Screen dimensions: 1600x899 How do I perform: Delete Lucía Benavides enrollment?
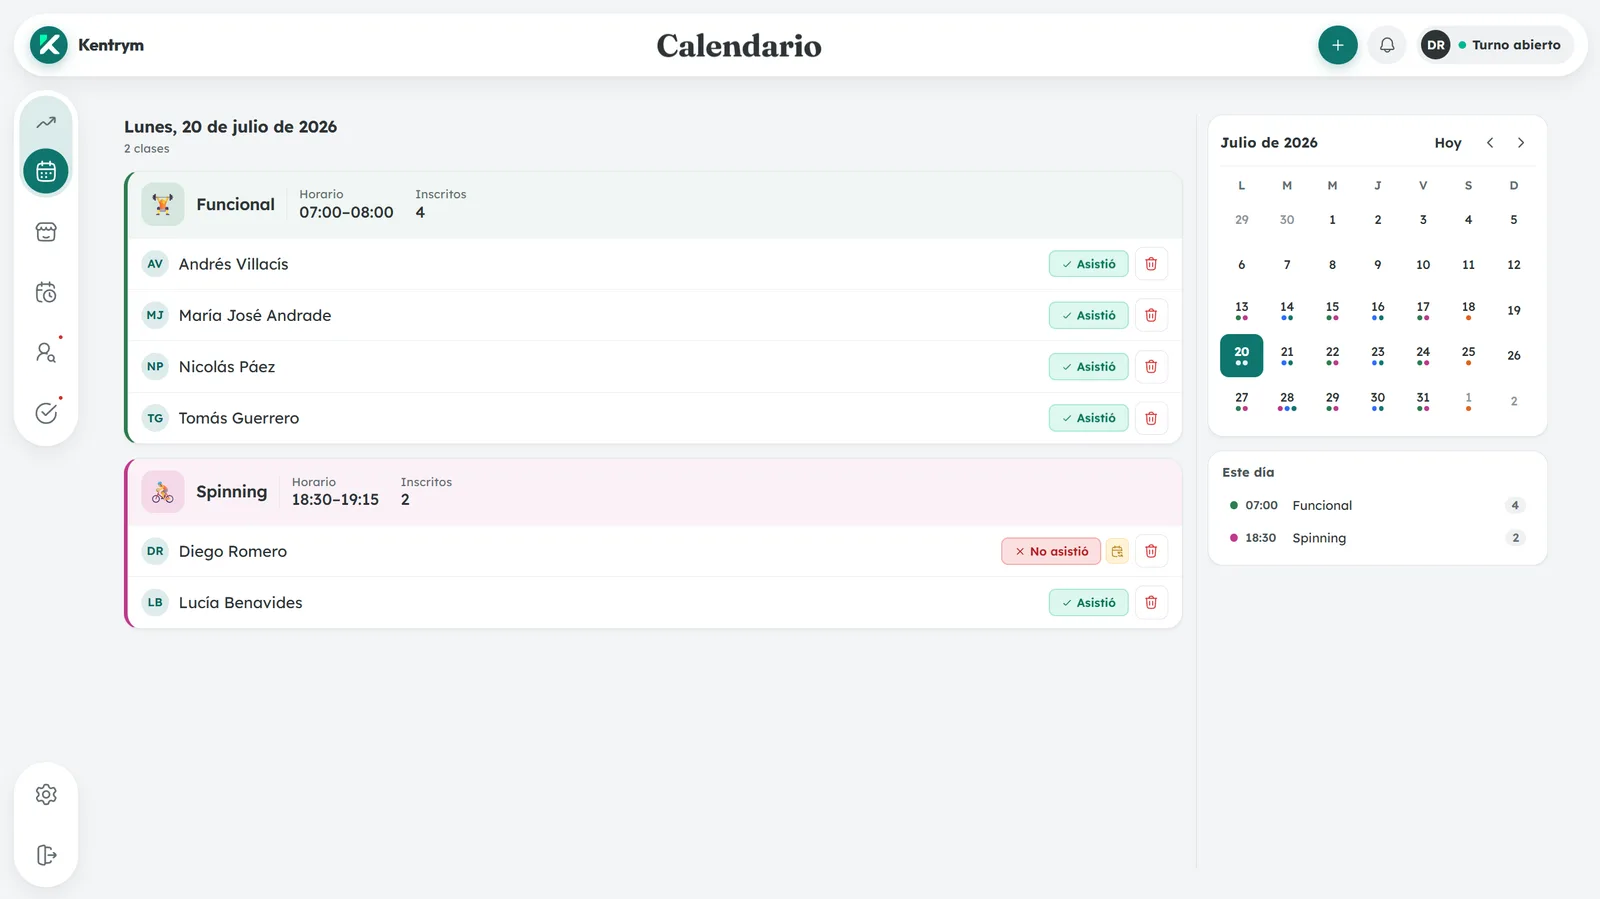1151,603
